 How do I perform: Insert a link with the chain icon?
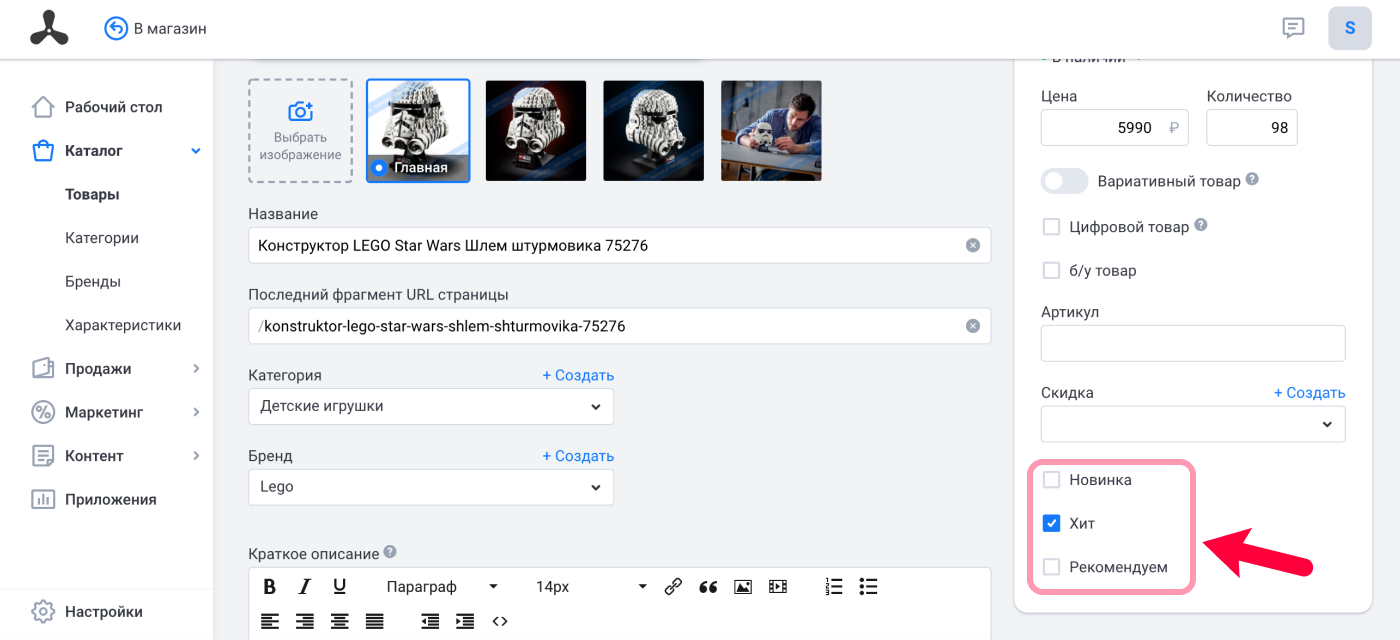(x=673, y=587)
